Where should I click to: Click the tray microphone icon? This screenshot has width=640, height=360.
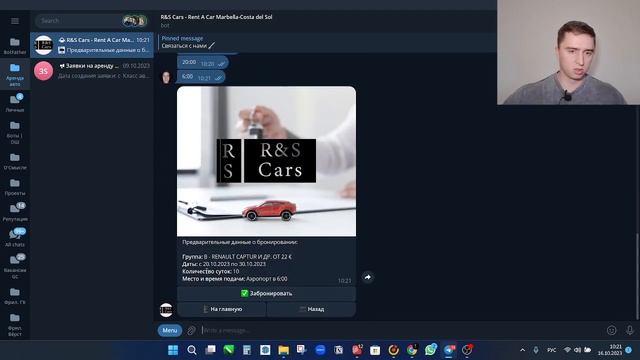[536, 350]
